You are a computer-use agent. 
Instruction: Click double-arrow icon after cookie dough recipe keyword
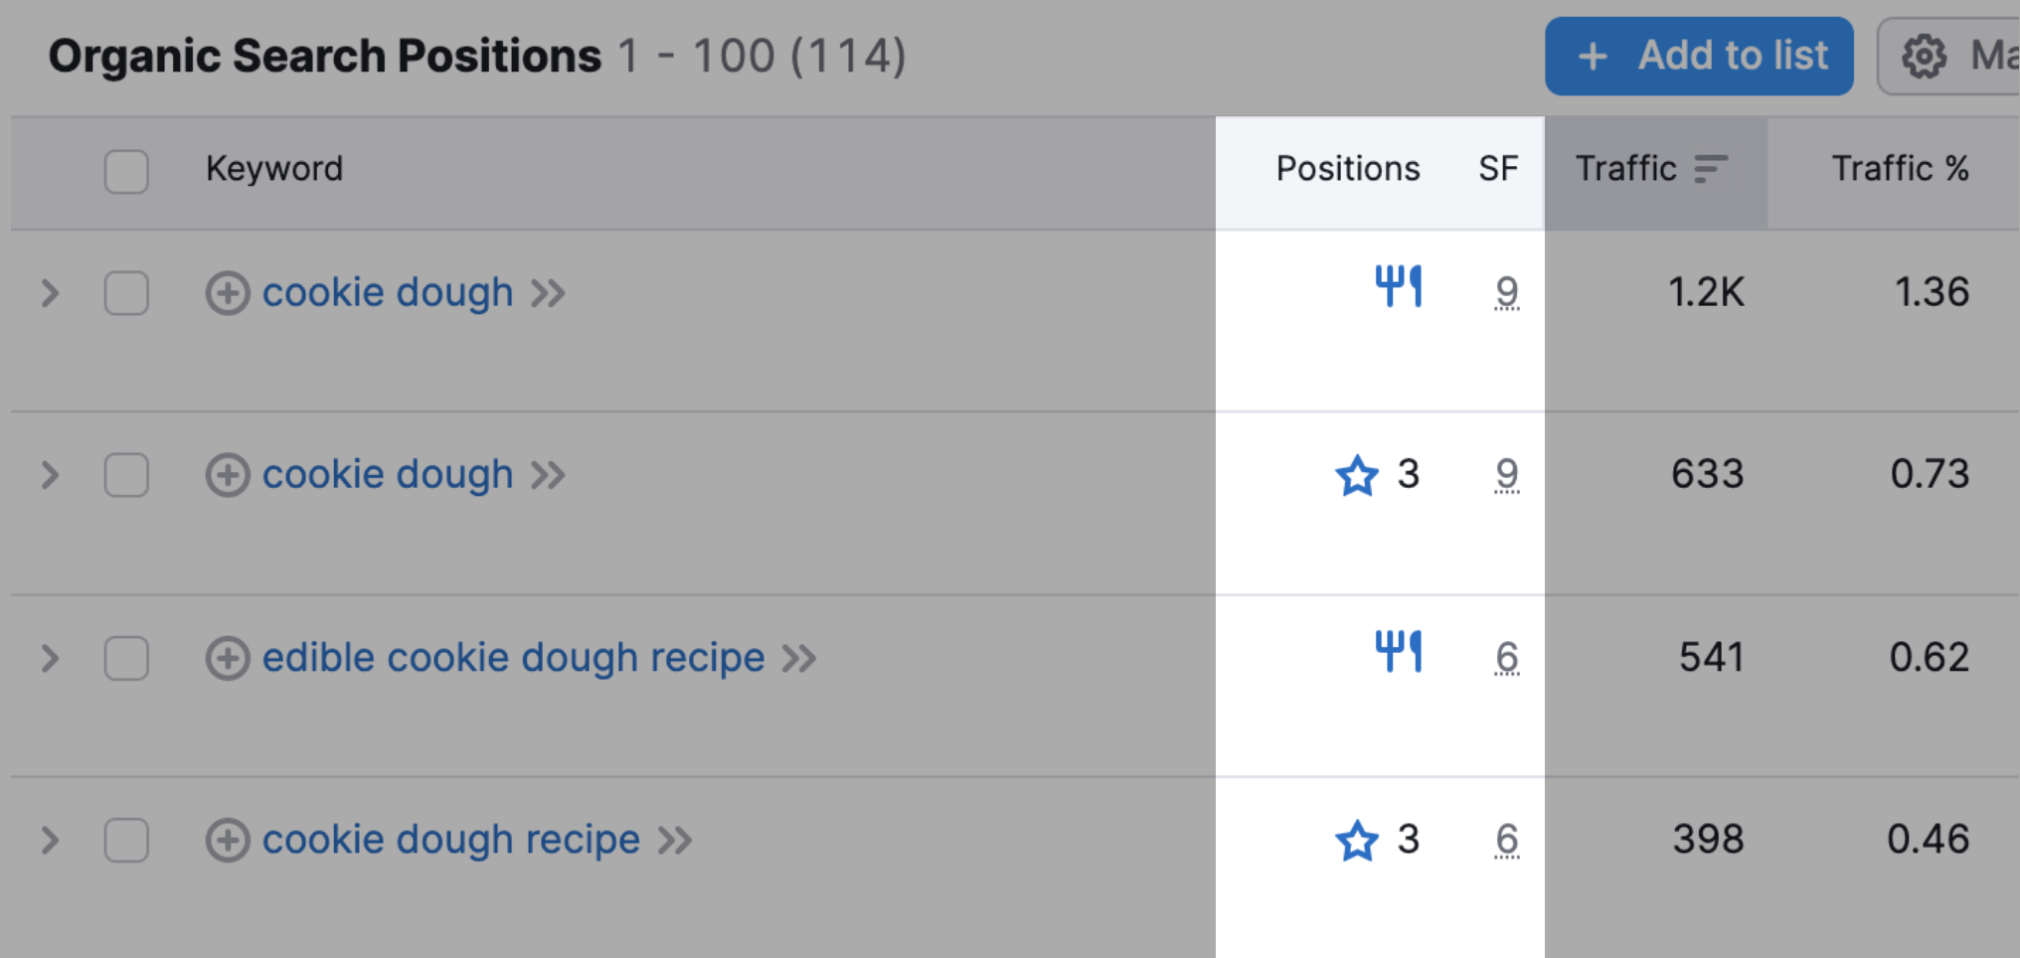click(675, 841)
